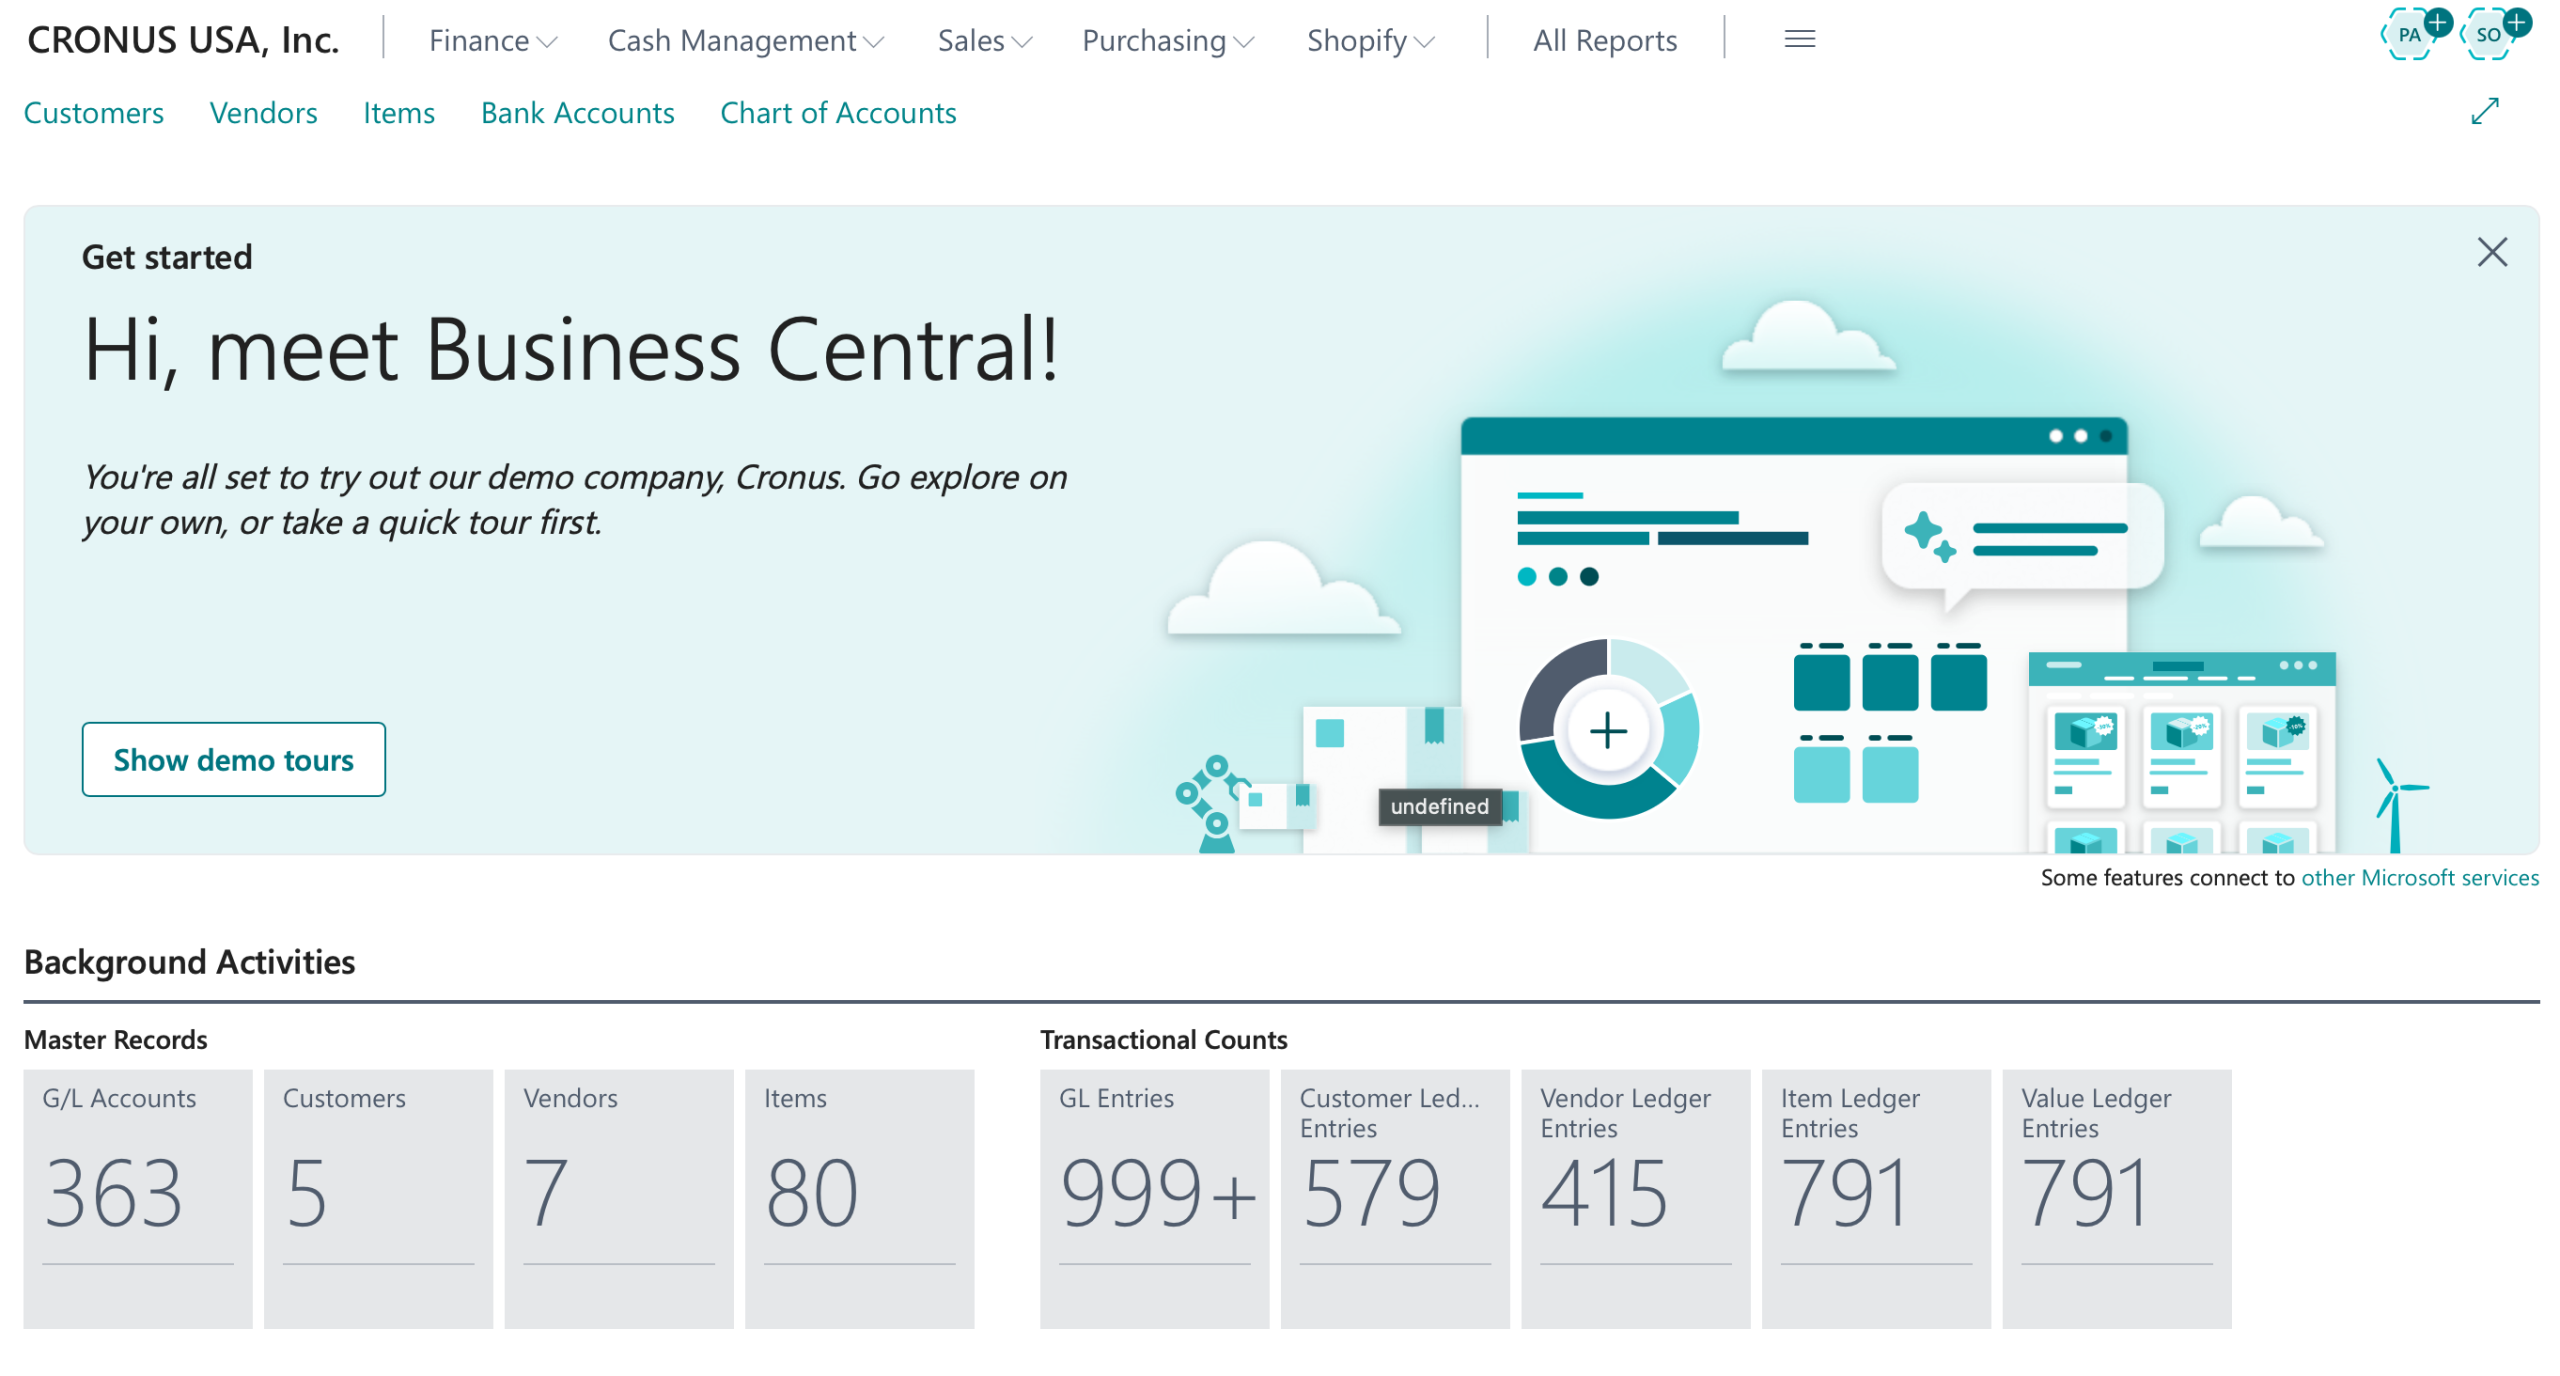Click the expand page diagonal arrow icon
The width and height of the screenshot is (2560, 1376).
click(x=2484, y=111)
